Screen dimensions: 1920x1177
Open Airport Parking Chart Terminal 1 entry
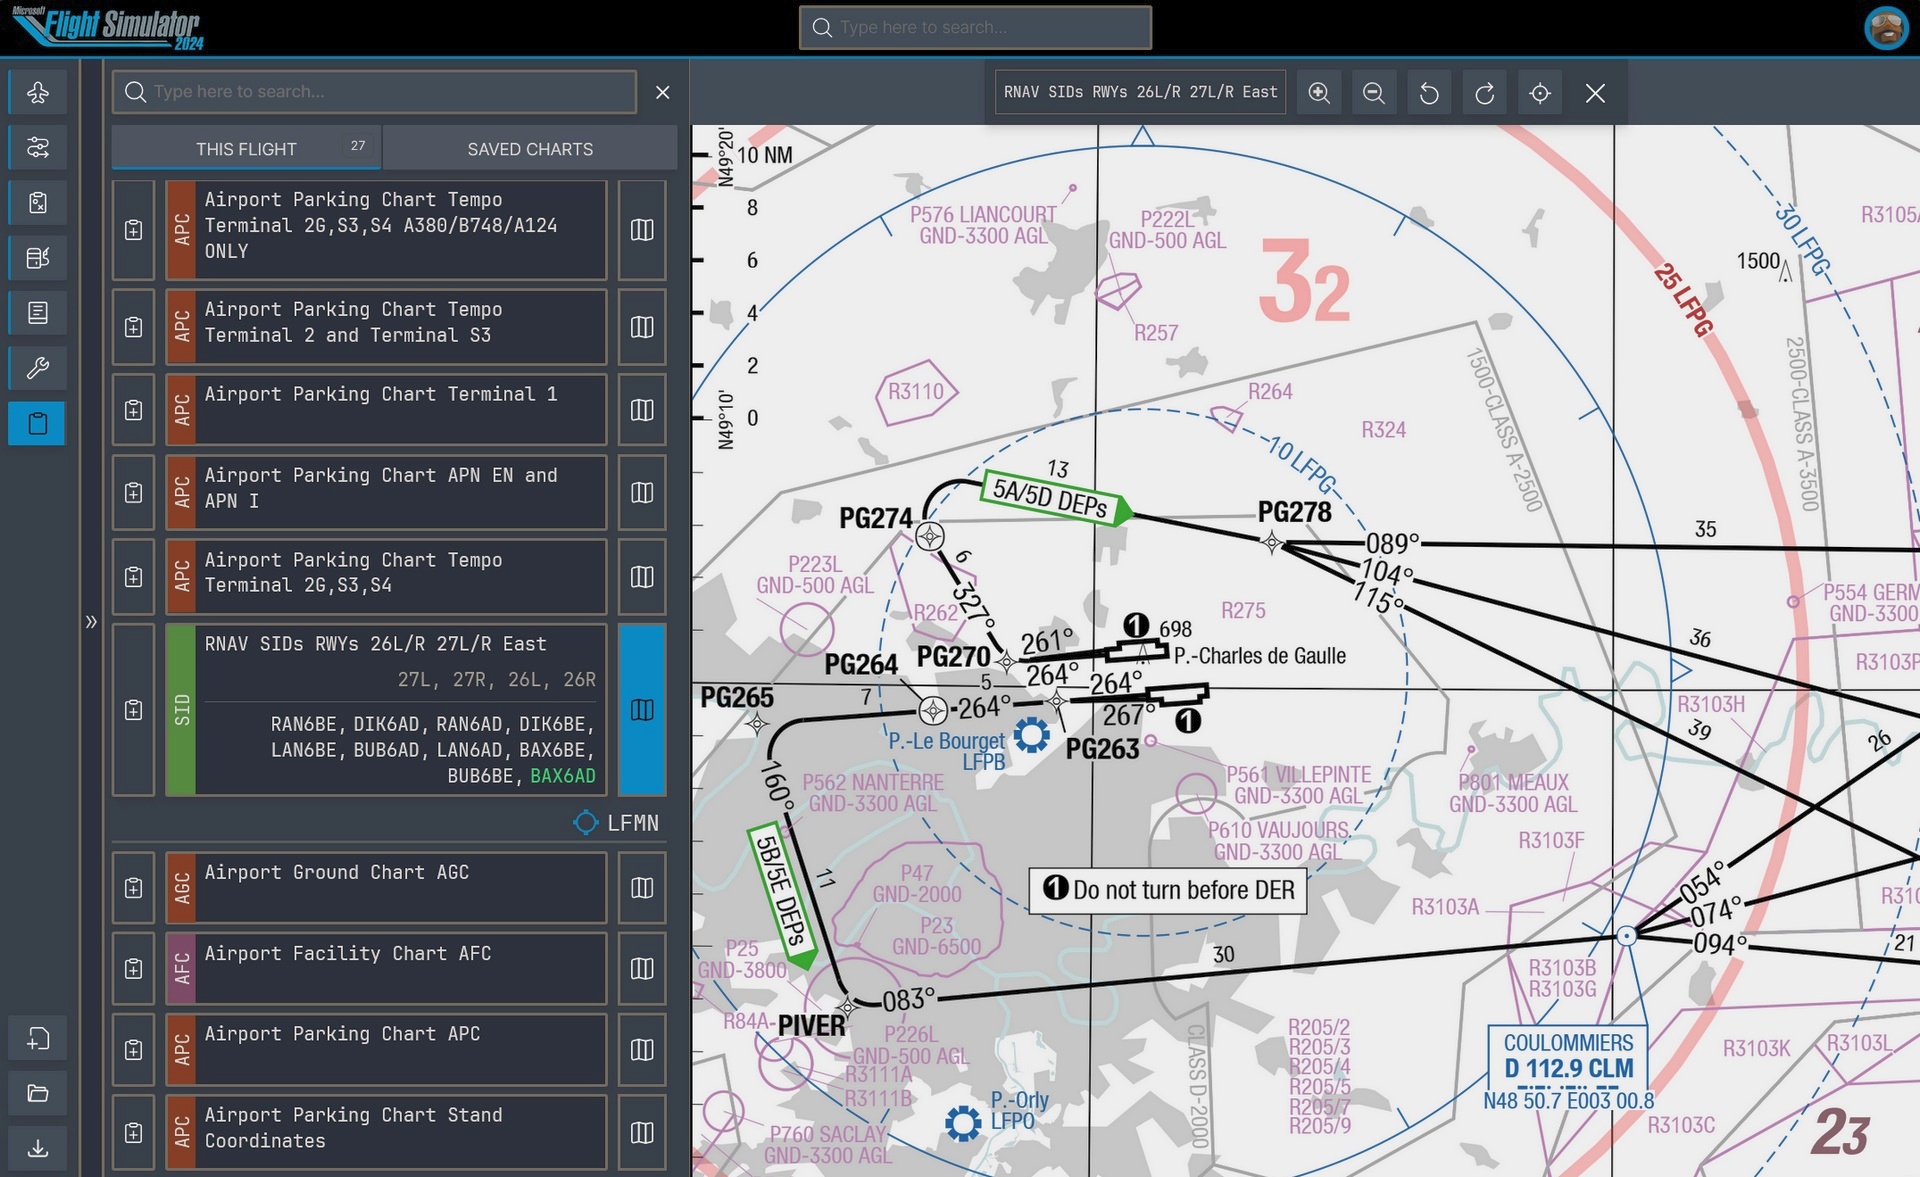[386, 410]
